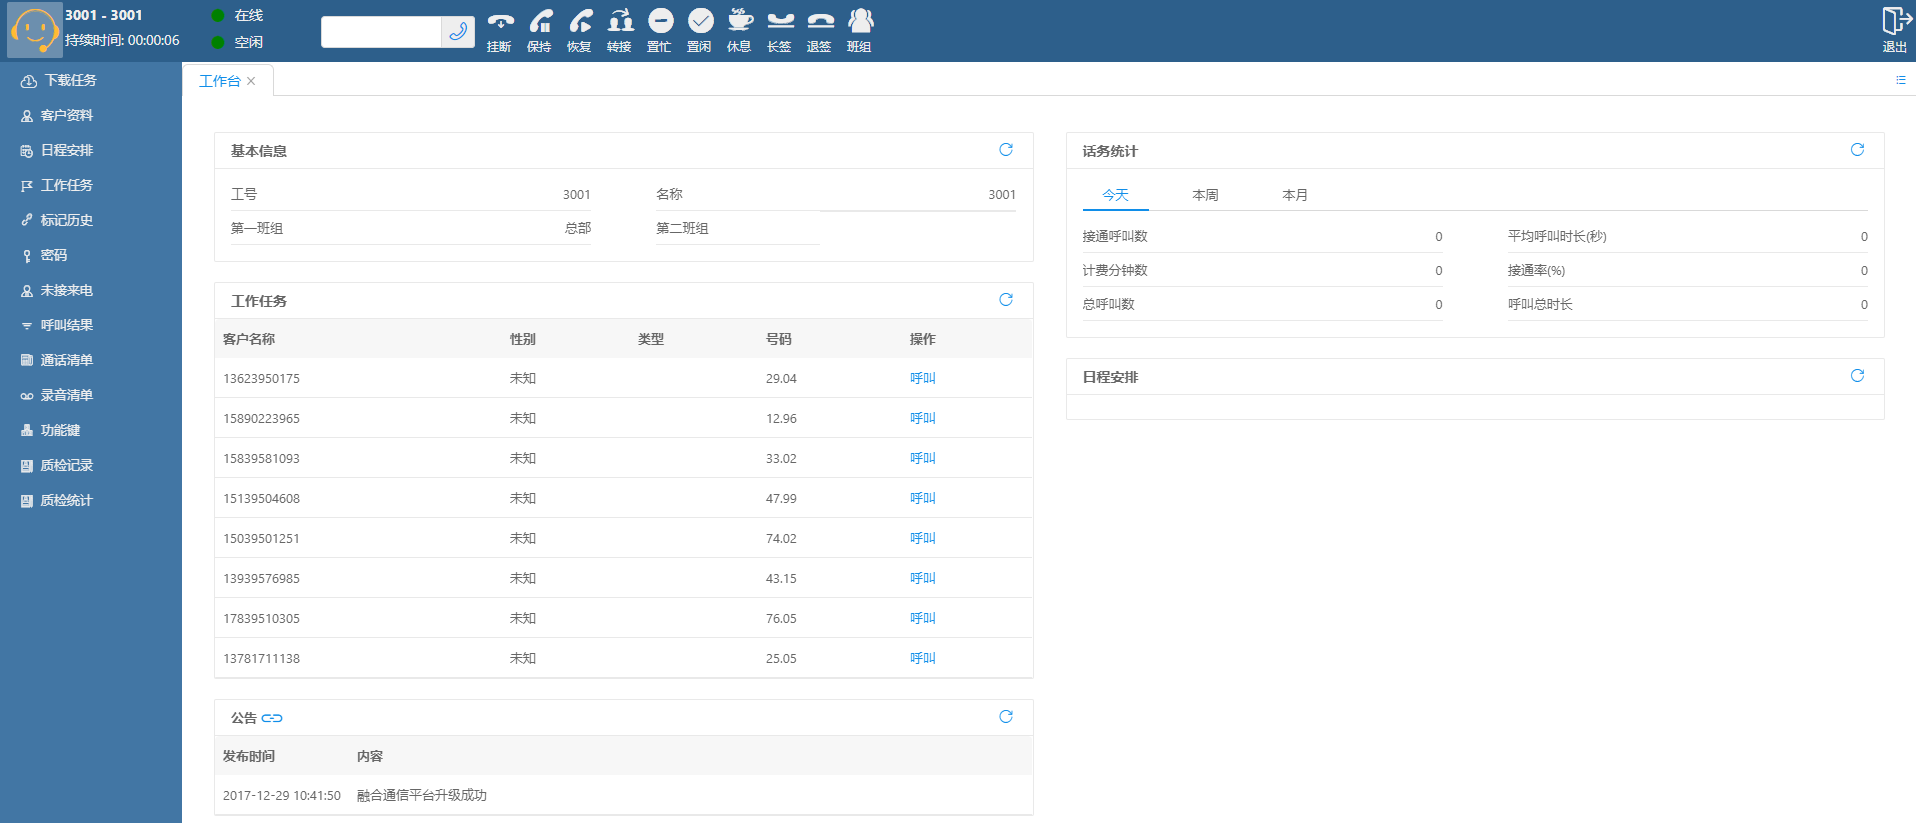The height and width of the screenshot is (823, 1916).
Task: Click 呼叫 for customer 13623950175
Action: coord(923,378)
